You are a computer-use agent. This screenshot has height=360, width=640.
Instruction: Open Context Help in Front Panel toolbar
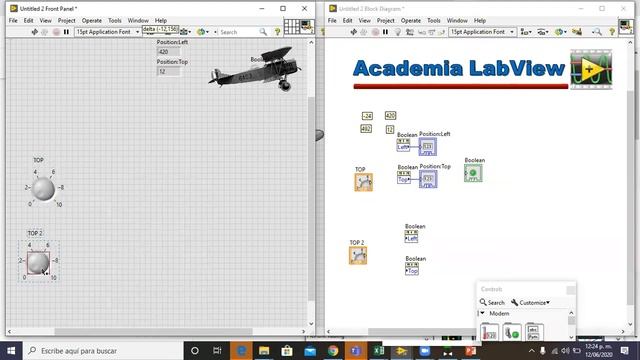278,32
